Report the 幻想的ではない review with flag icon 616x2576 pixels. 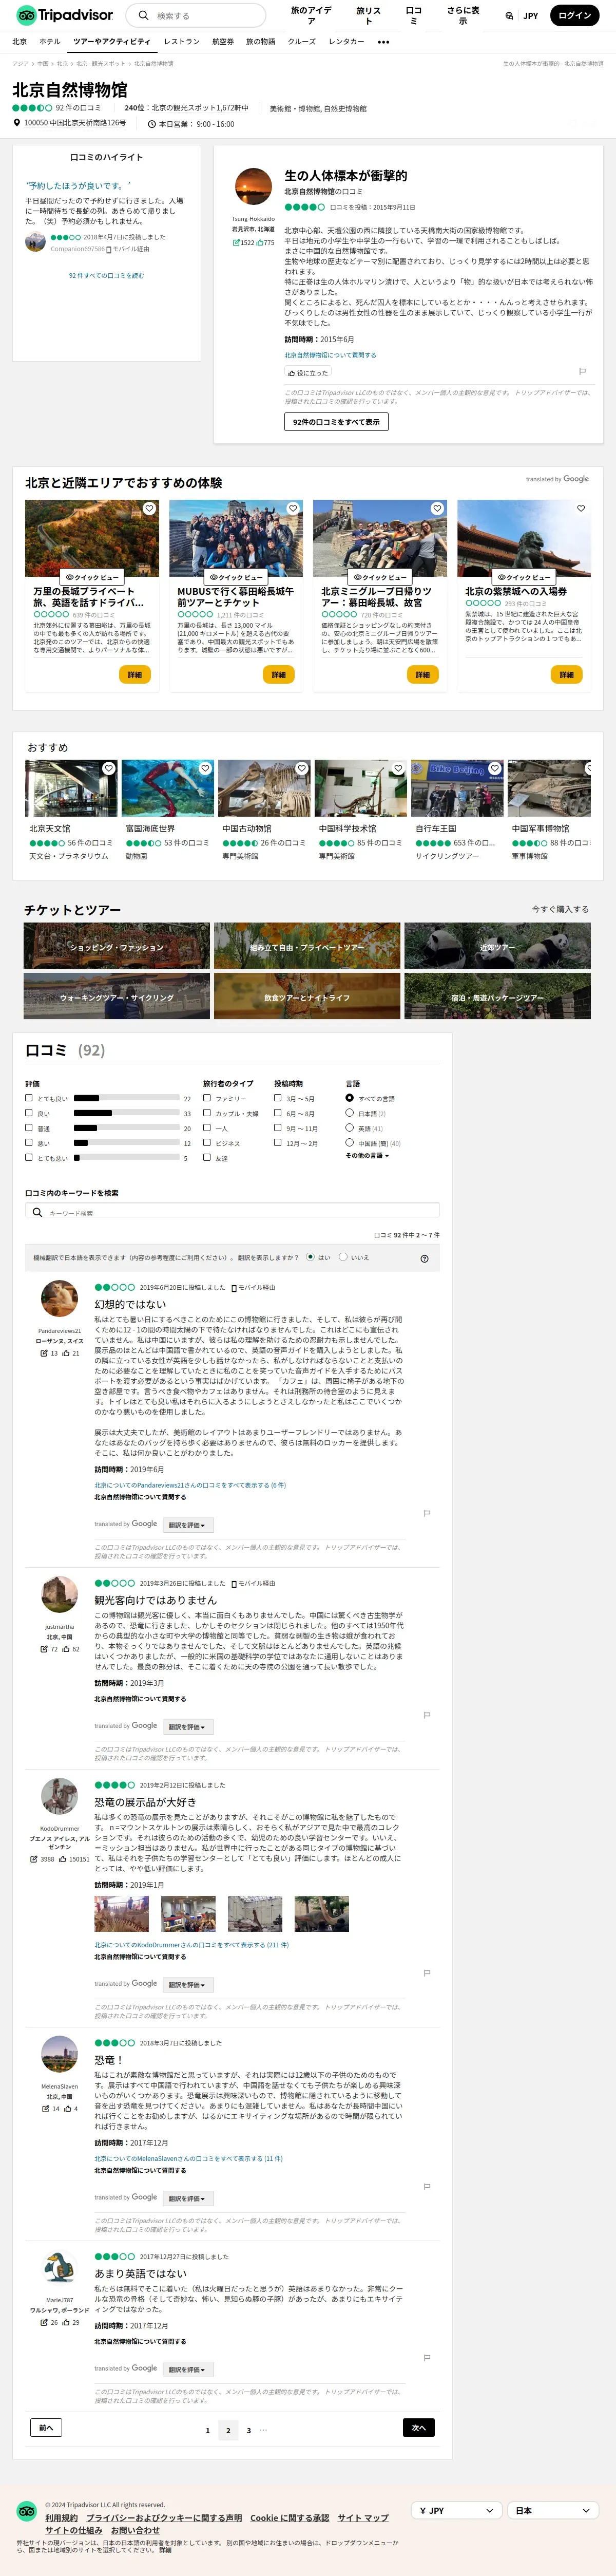click(x=427, y=1513)
